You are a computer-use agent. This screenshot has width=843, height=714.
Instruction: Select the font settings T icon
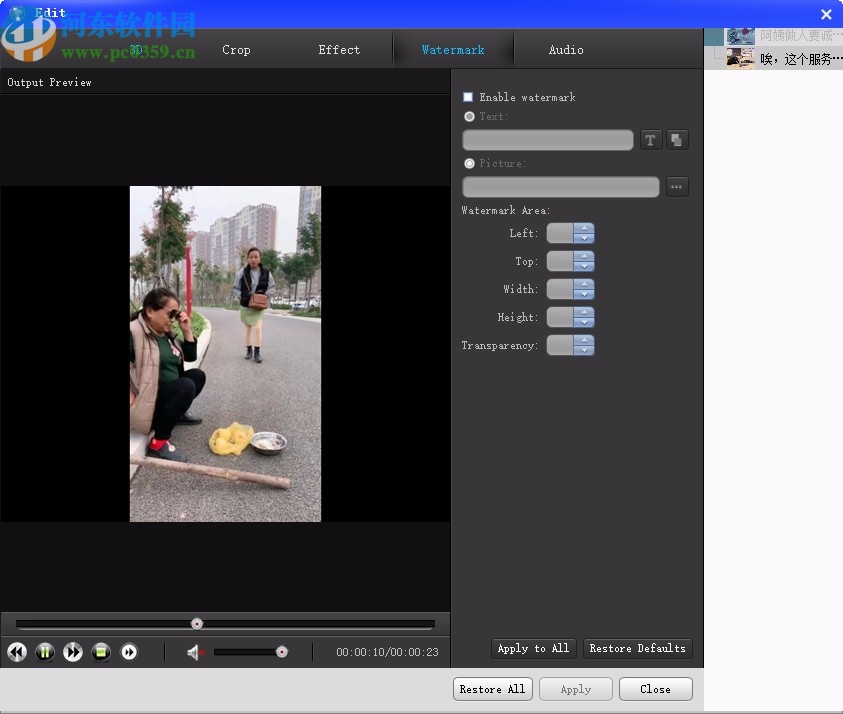pos(650,140)
